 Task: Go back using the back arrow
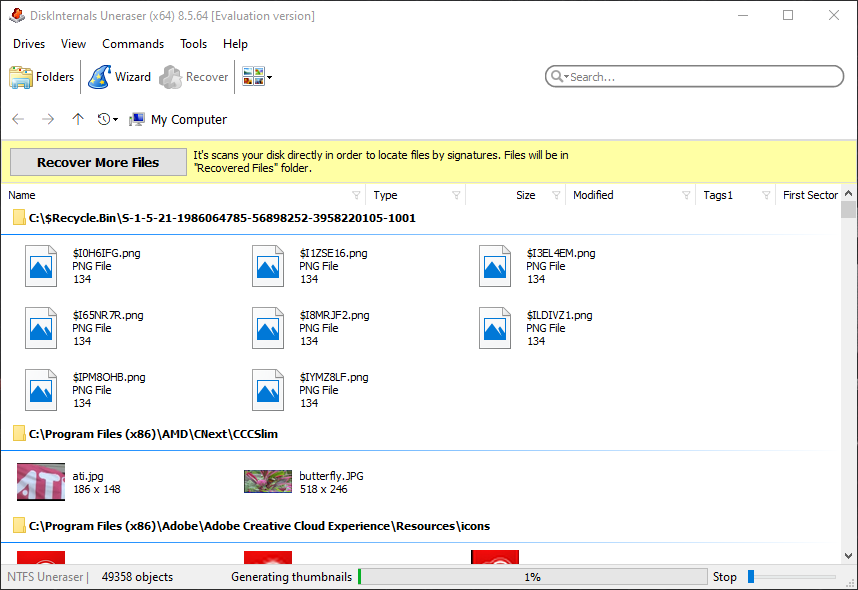pos(18,119)
